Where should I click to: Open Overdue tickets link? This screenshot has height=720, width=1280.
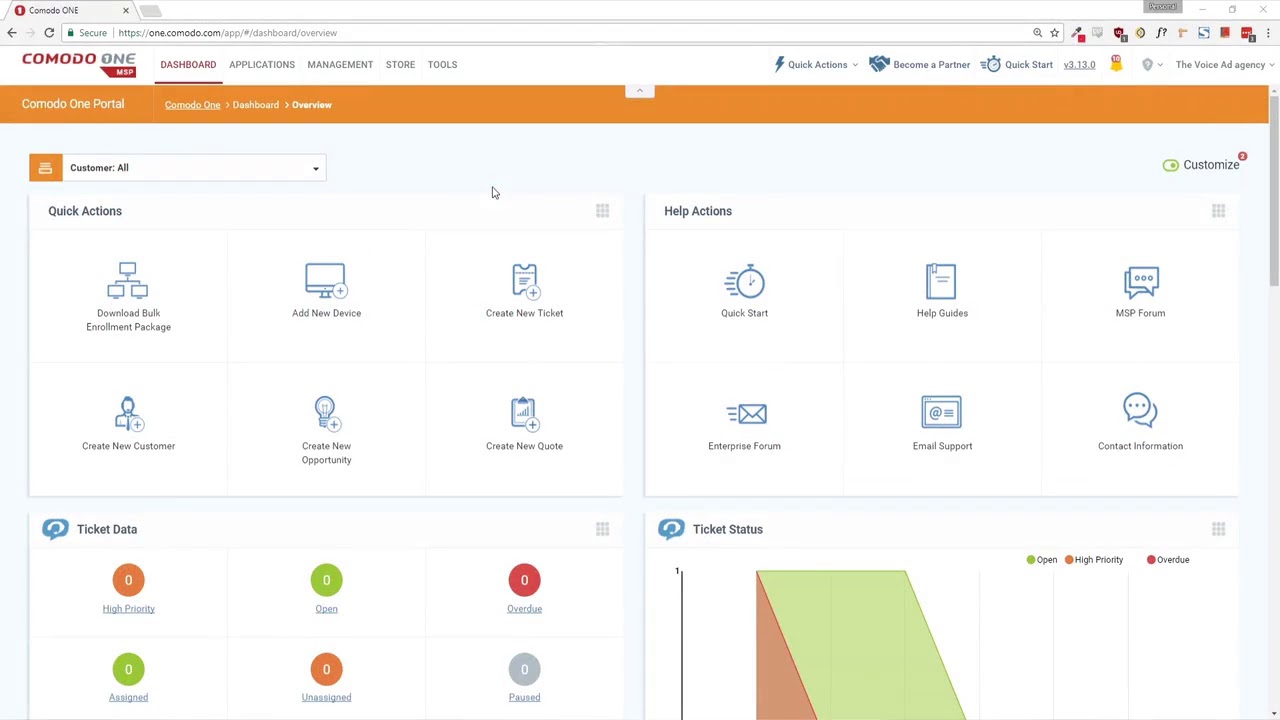pos(524,609)
